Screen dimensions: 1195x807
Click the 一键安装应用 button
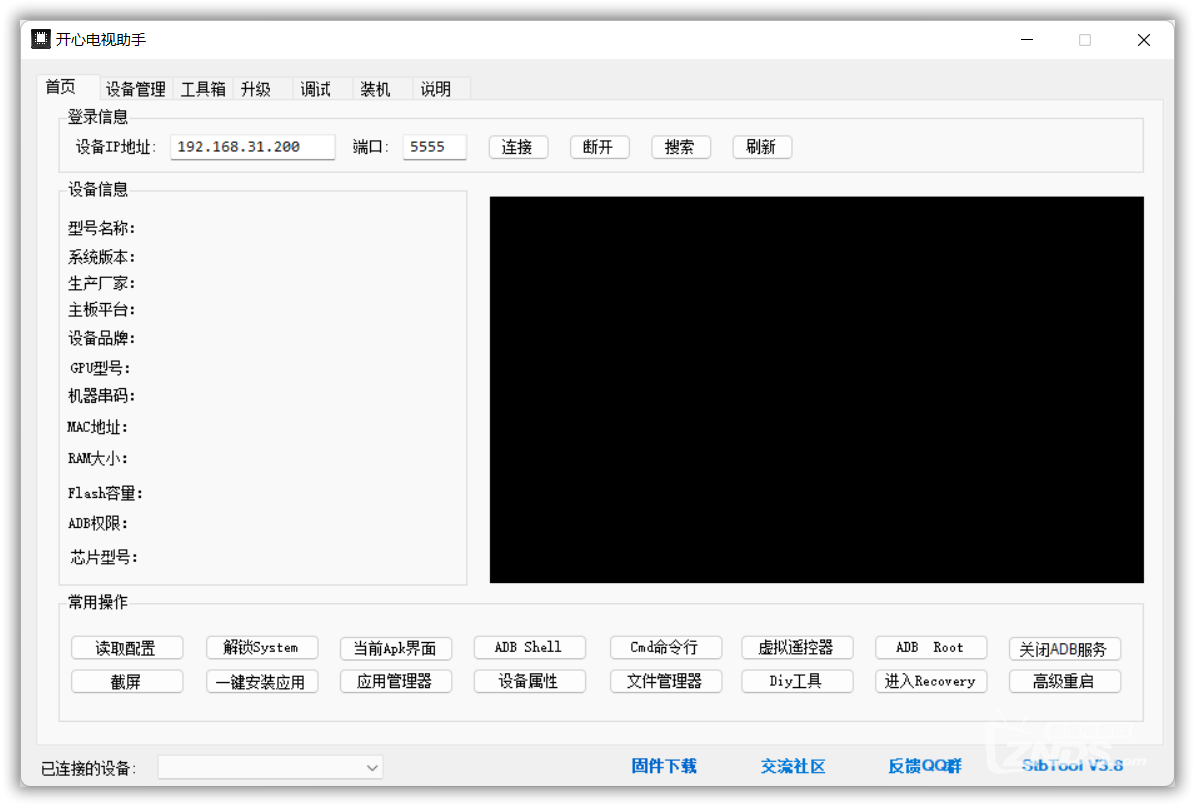(261, 681)
